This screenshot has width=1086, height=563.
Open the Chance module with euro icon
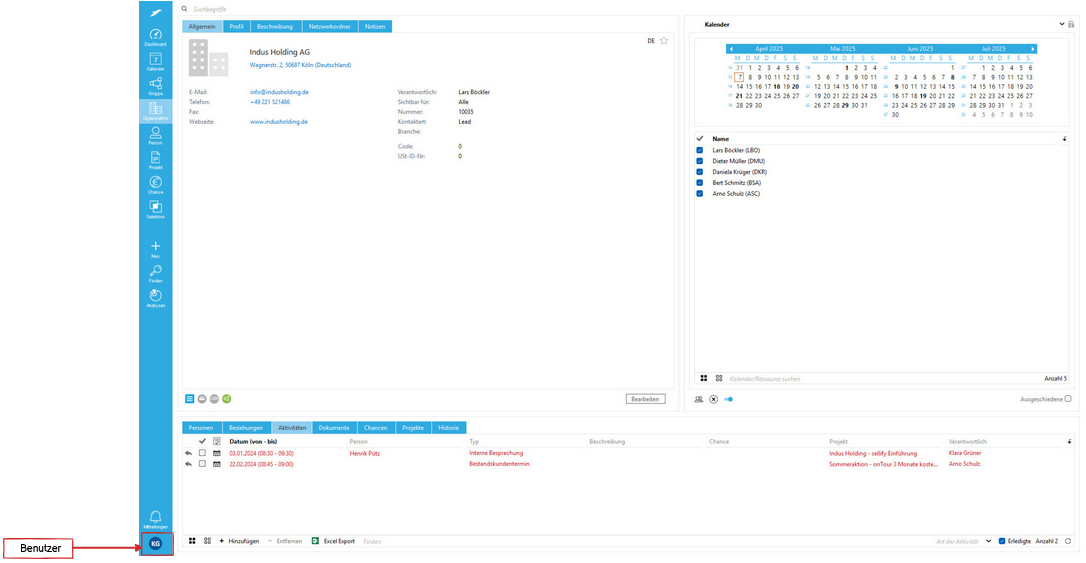click(155, 184)
